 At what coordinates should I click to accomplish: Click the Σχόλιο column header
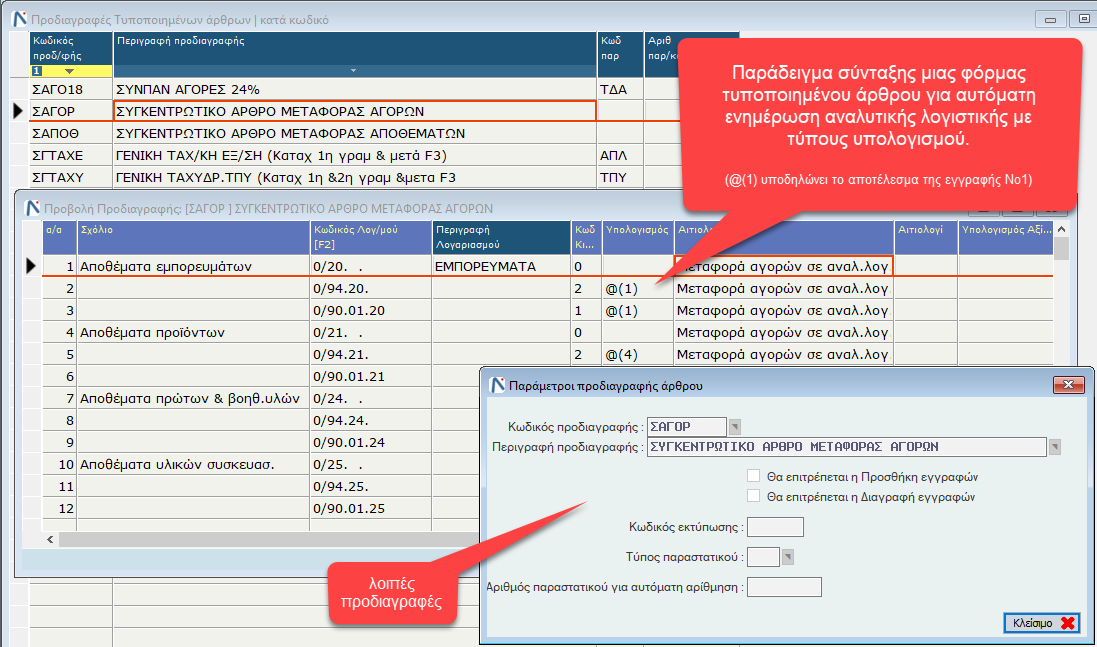[x=193, y=237]
